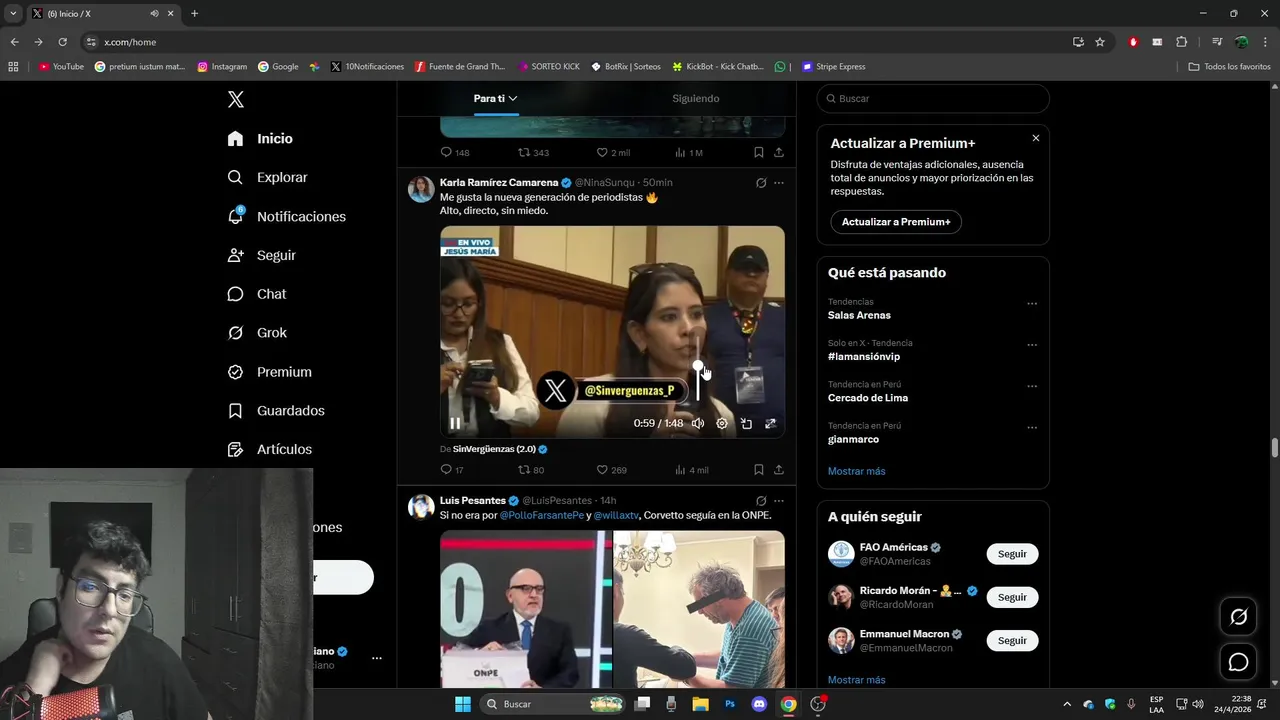The height and width of the screenshot is (720, 1280).
Task: Pop out the video to picture-in-picture
Action: click(746, 423)
